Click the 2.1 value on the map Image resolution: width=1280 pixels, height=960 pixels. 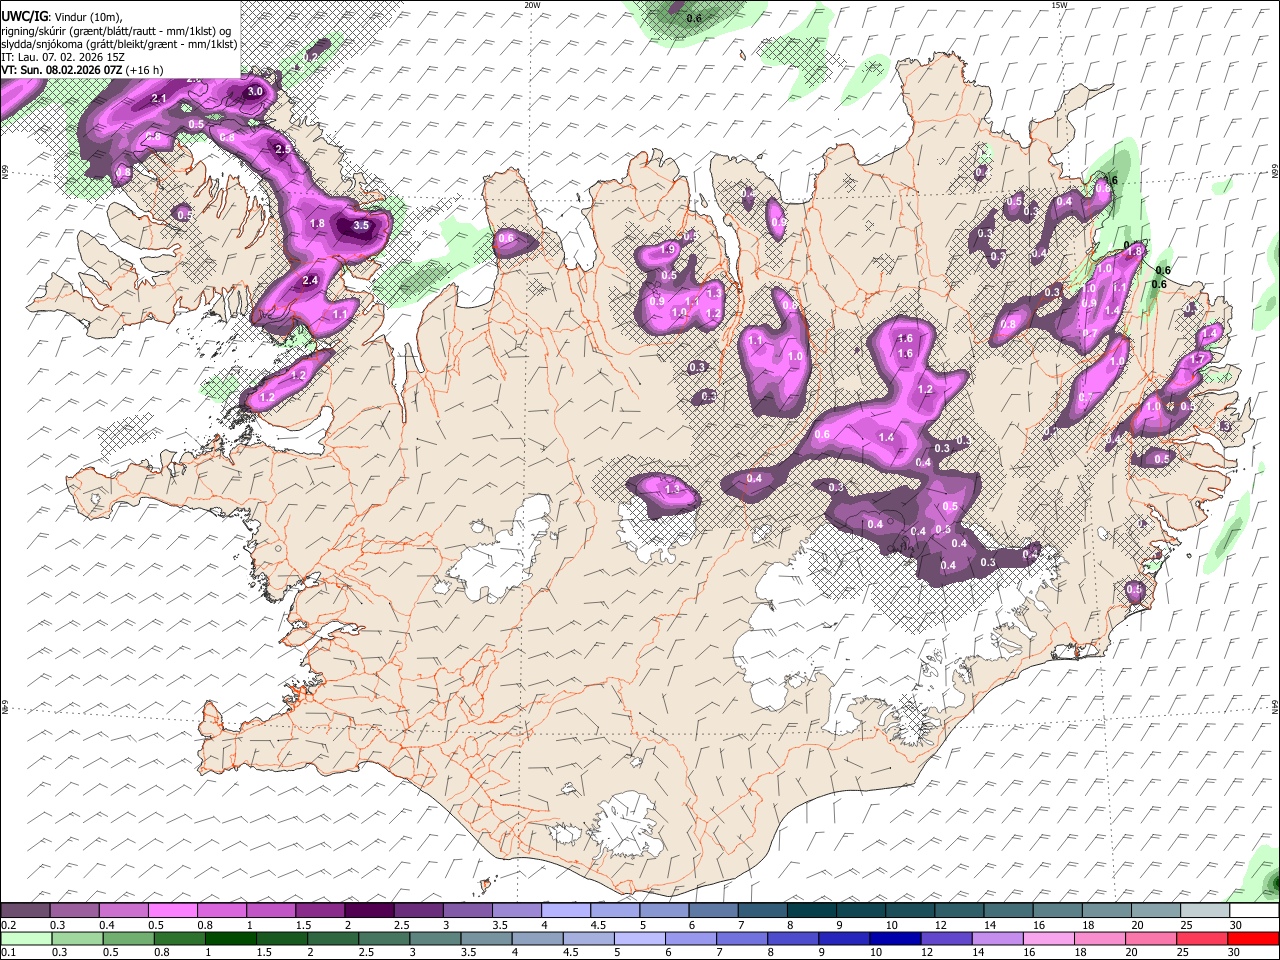(159, 99)
